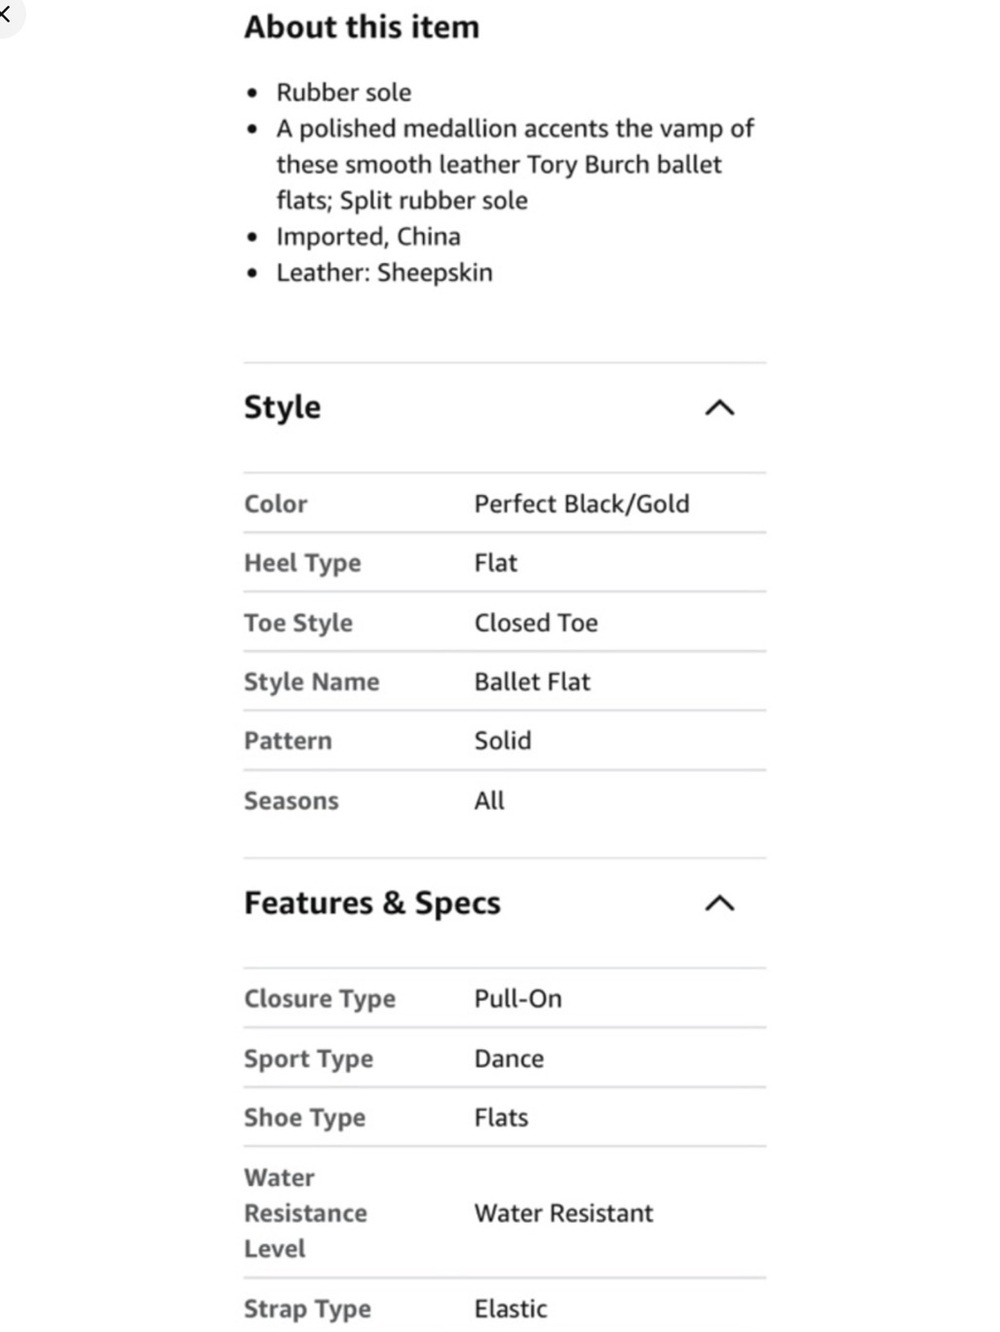
Task: Click the Style section heading
Action: (283, 408)
